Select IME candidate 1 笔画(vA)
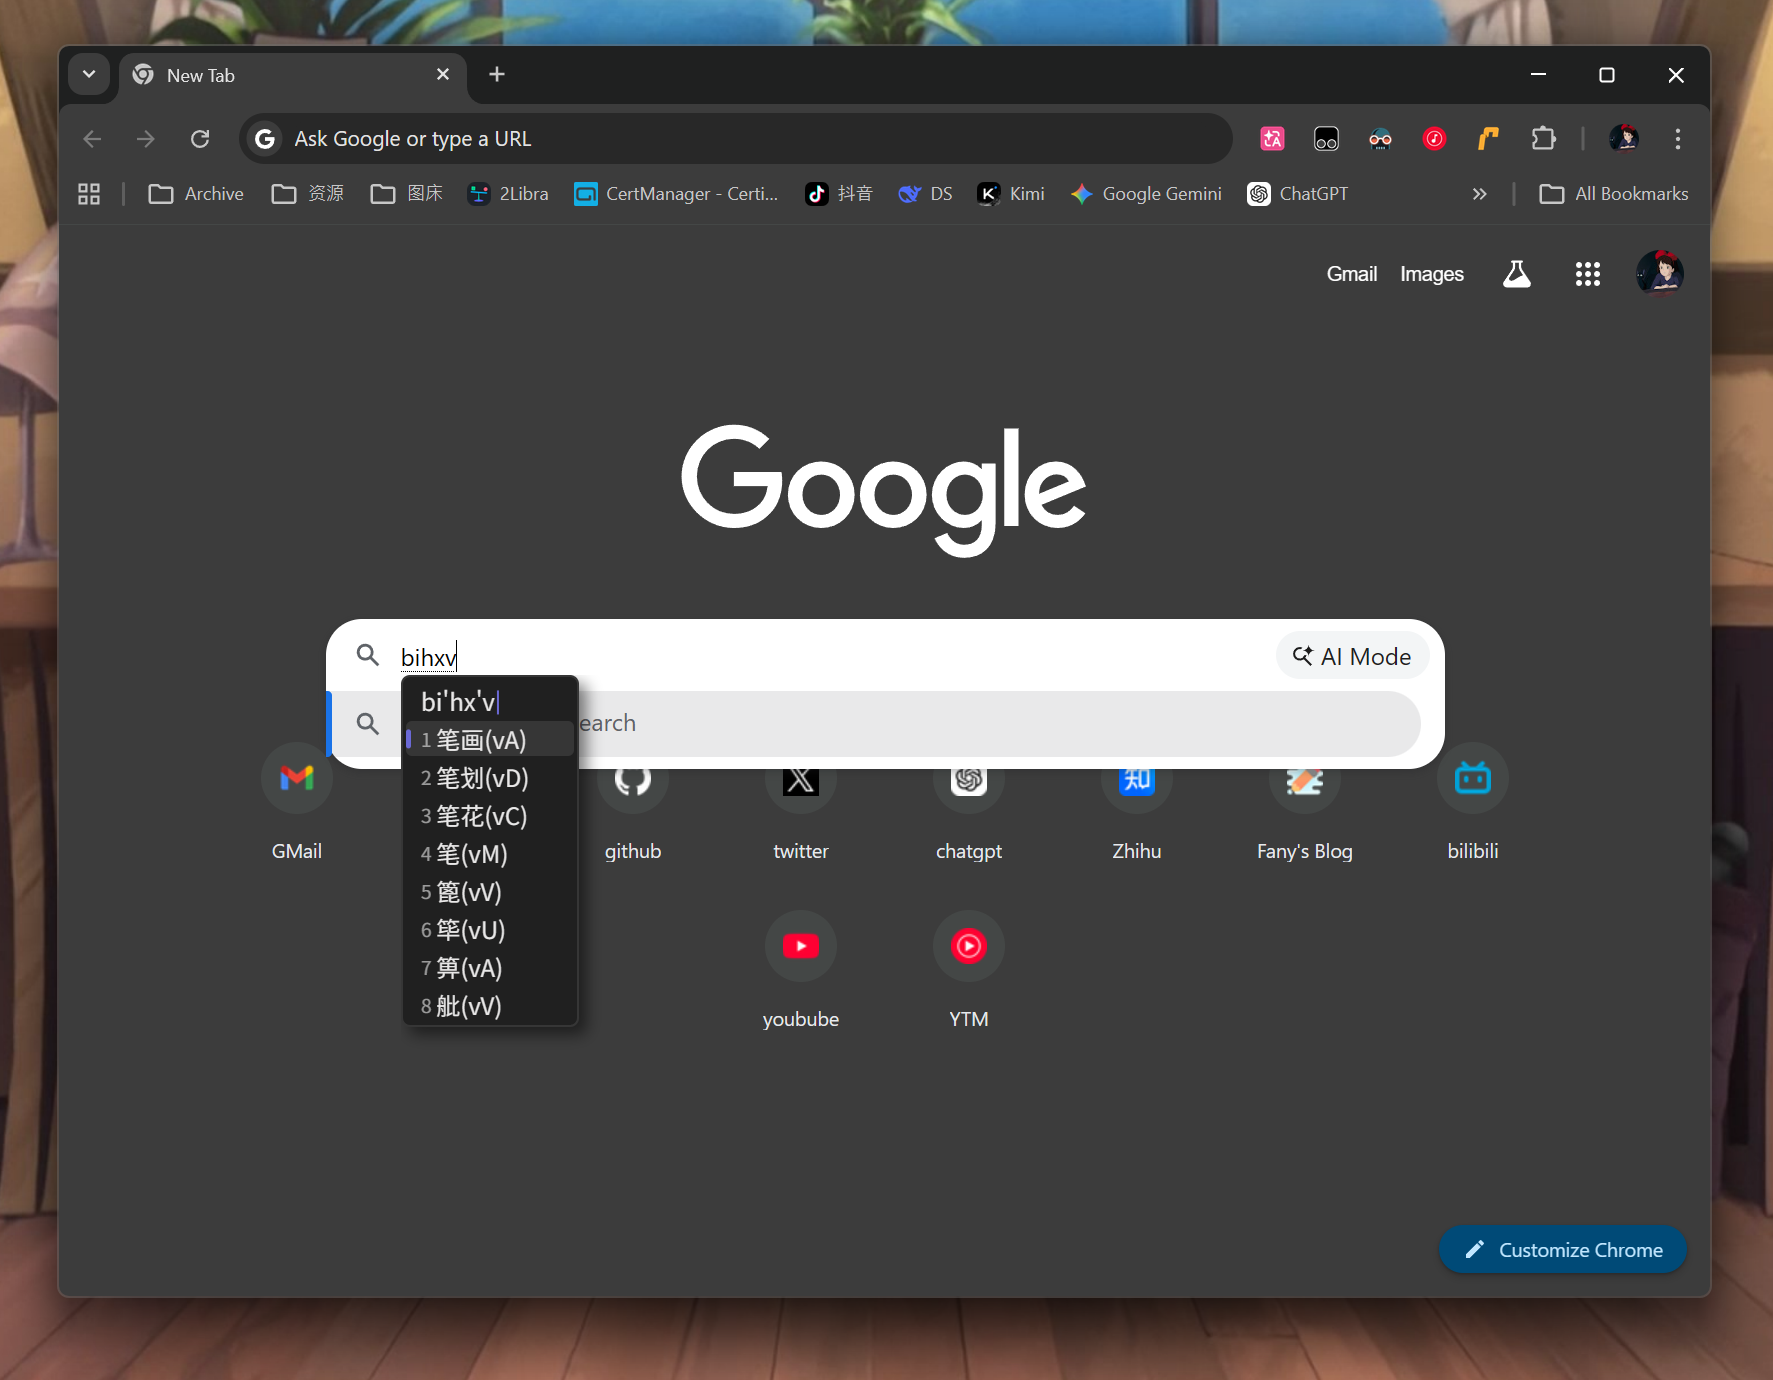 point(490,740)
